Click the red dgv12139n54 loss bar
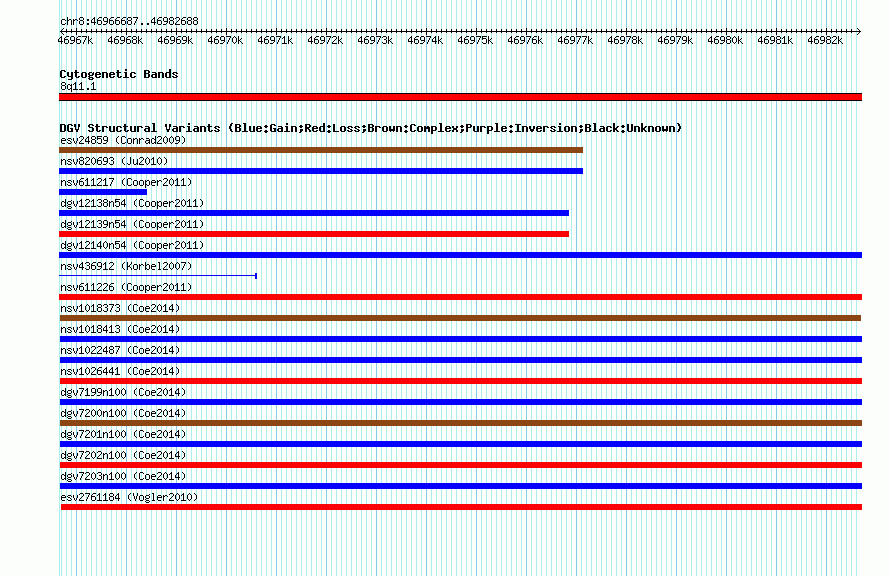The width and height of the screenshot is (890, 576). [x=314, y=234]
